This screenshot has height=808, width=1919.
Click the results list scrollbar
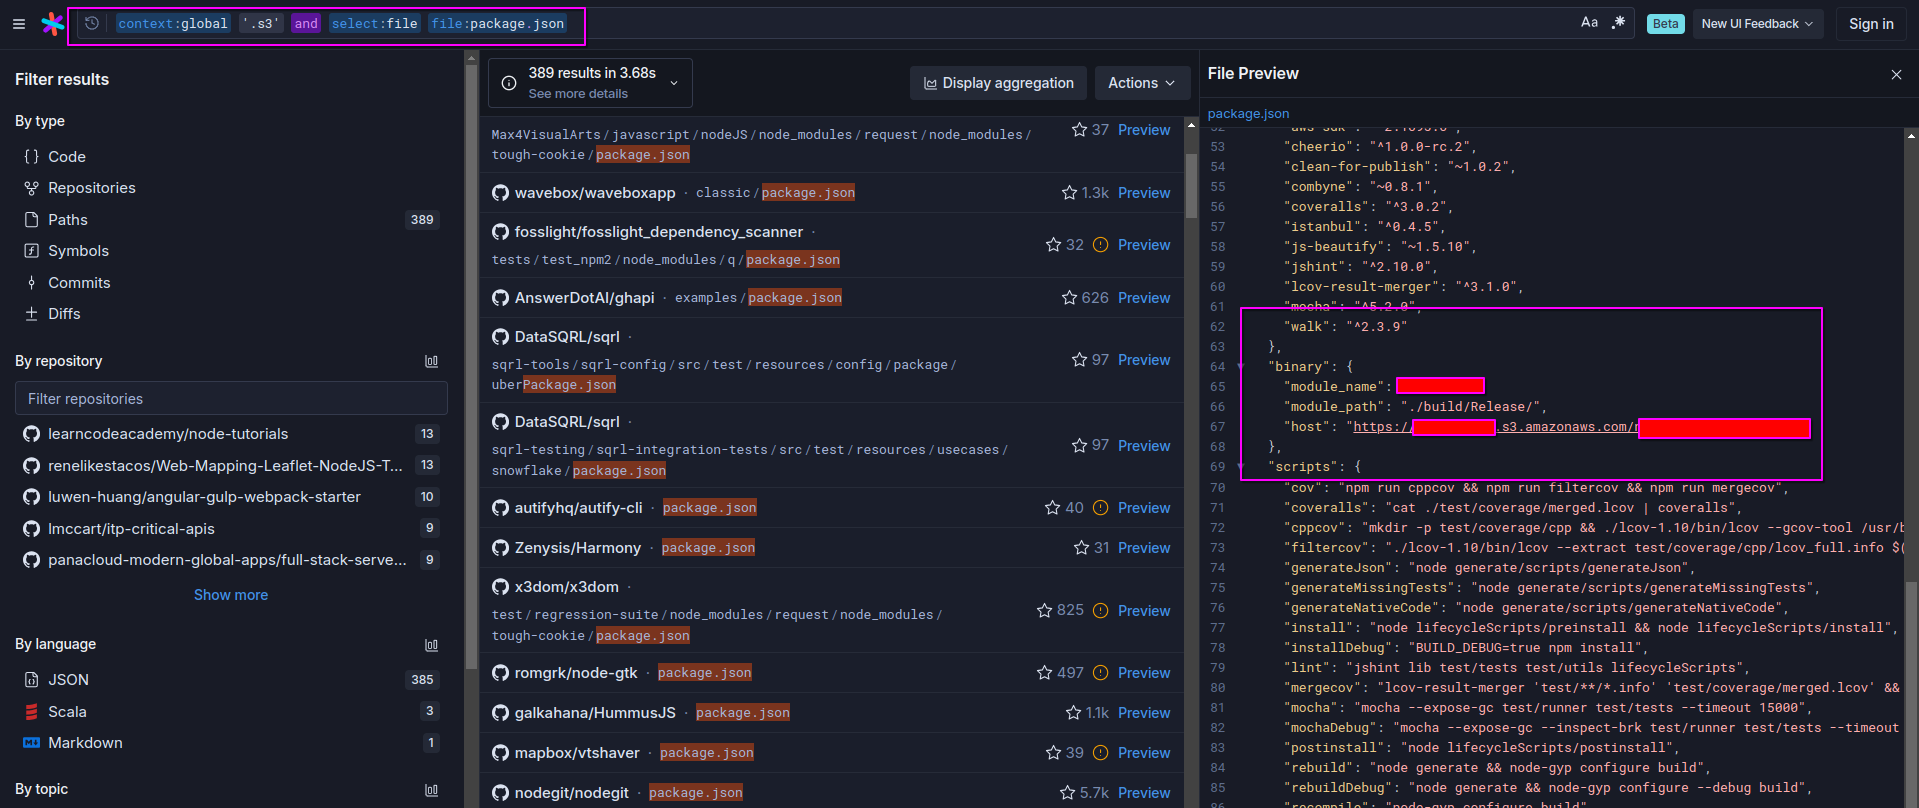click(x=1191, y=185)
